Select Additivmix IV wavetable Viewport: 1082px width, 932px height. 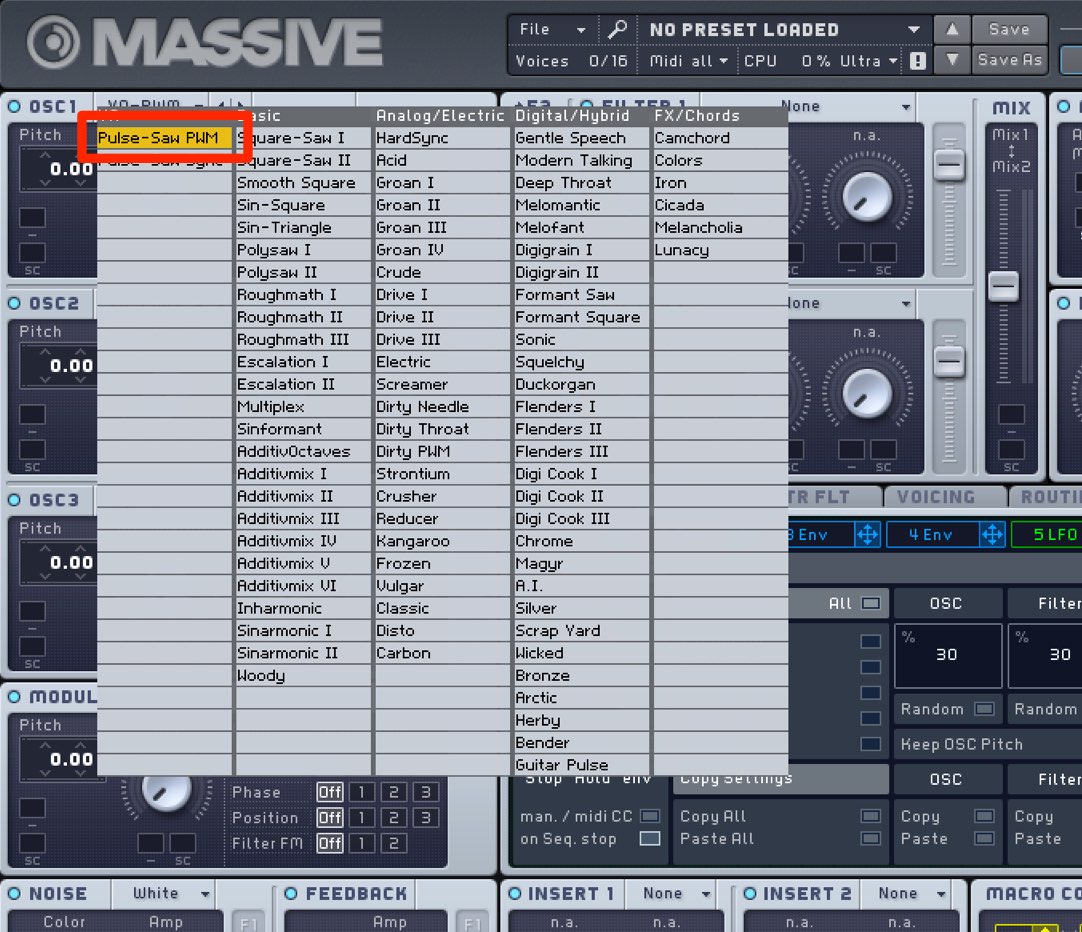tap(302, 541)
